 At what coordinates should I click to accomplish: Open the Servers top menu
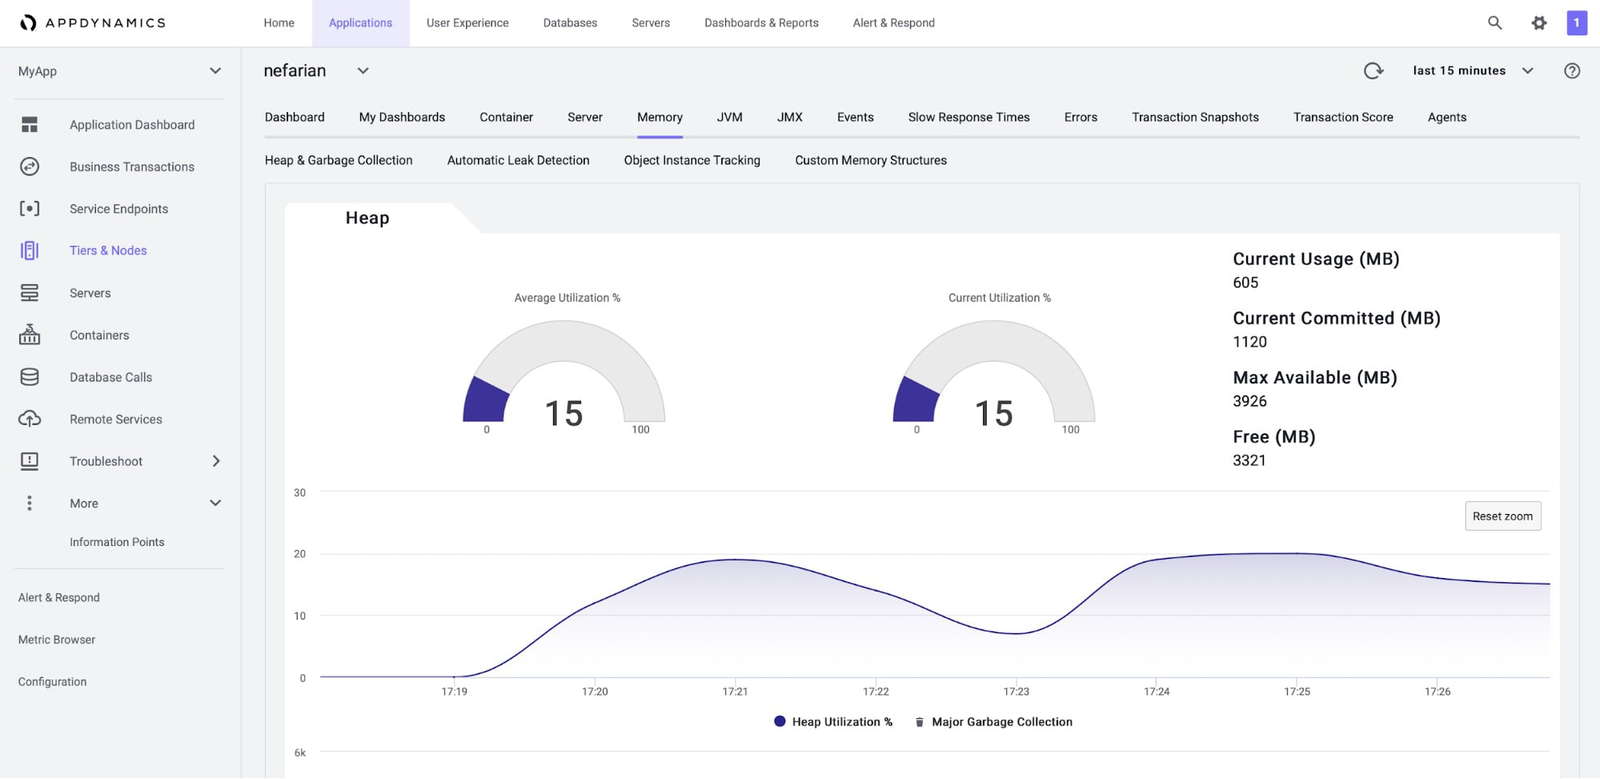pos(651,23)
